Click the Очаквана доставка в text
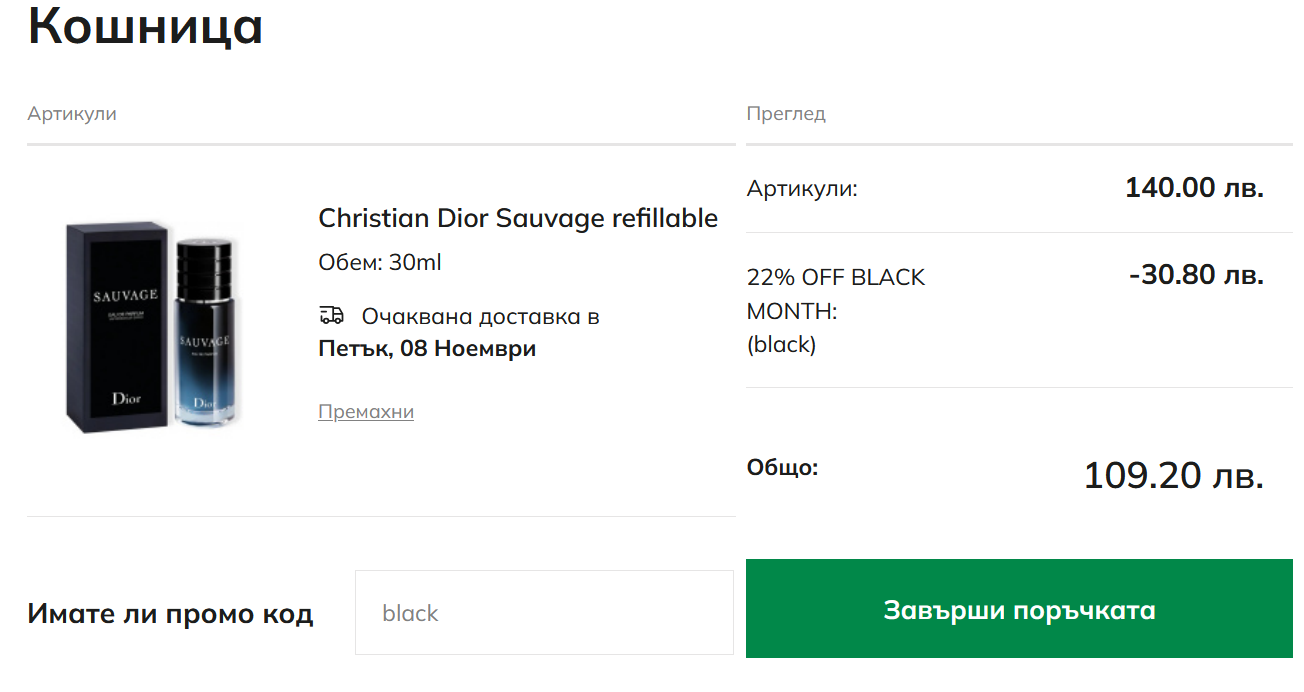The width and height of the screenshot is (1304, 692). pos(480,317)
